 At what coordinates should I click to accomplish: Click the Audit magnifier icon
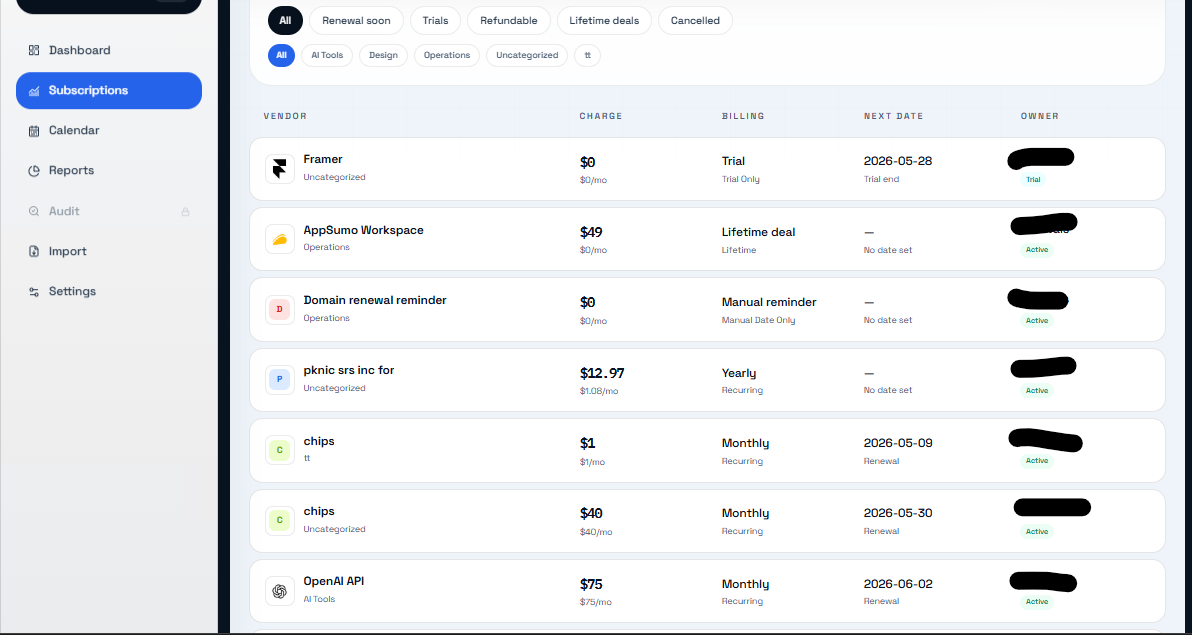[33, 211]
